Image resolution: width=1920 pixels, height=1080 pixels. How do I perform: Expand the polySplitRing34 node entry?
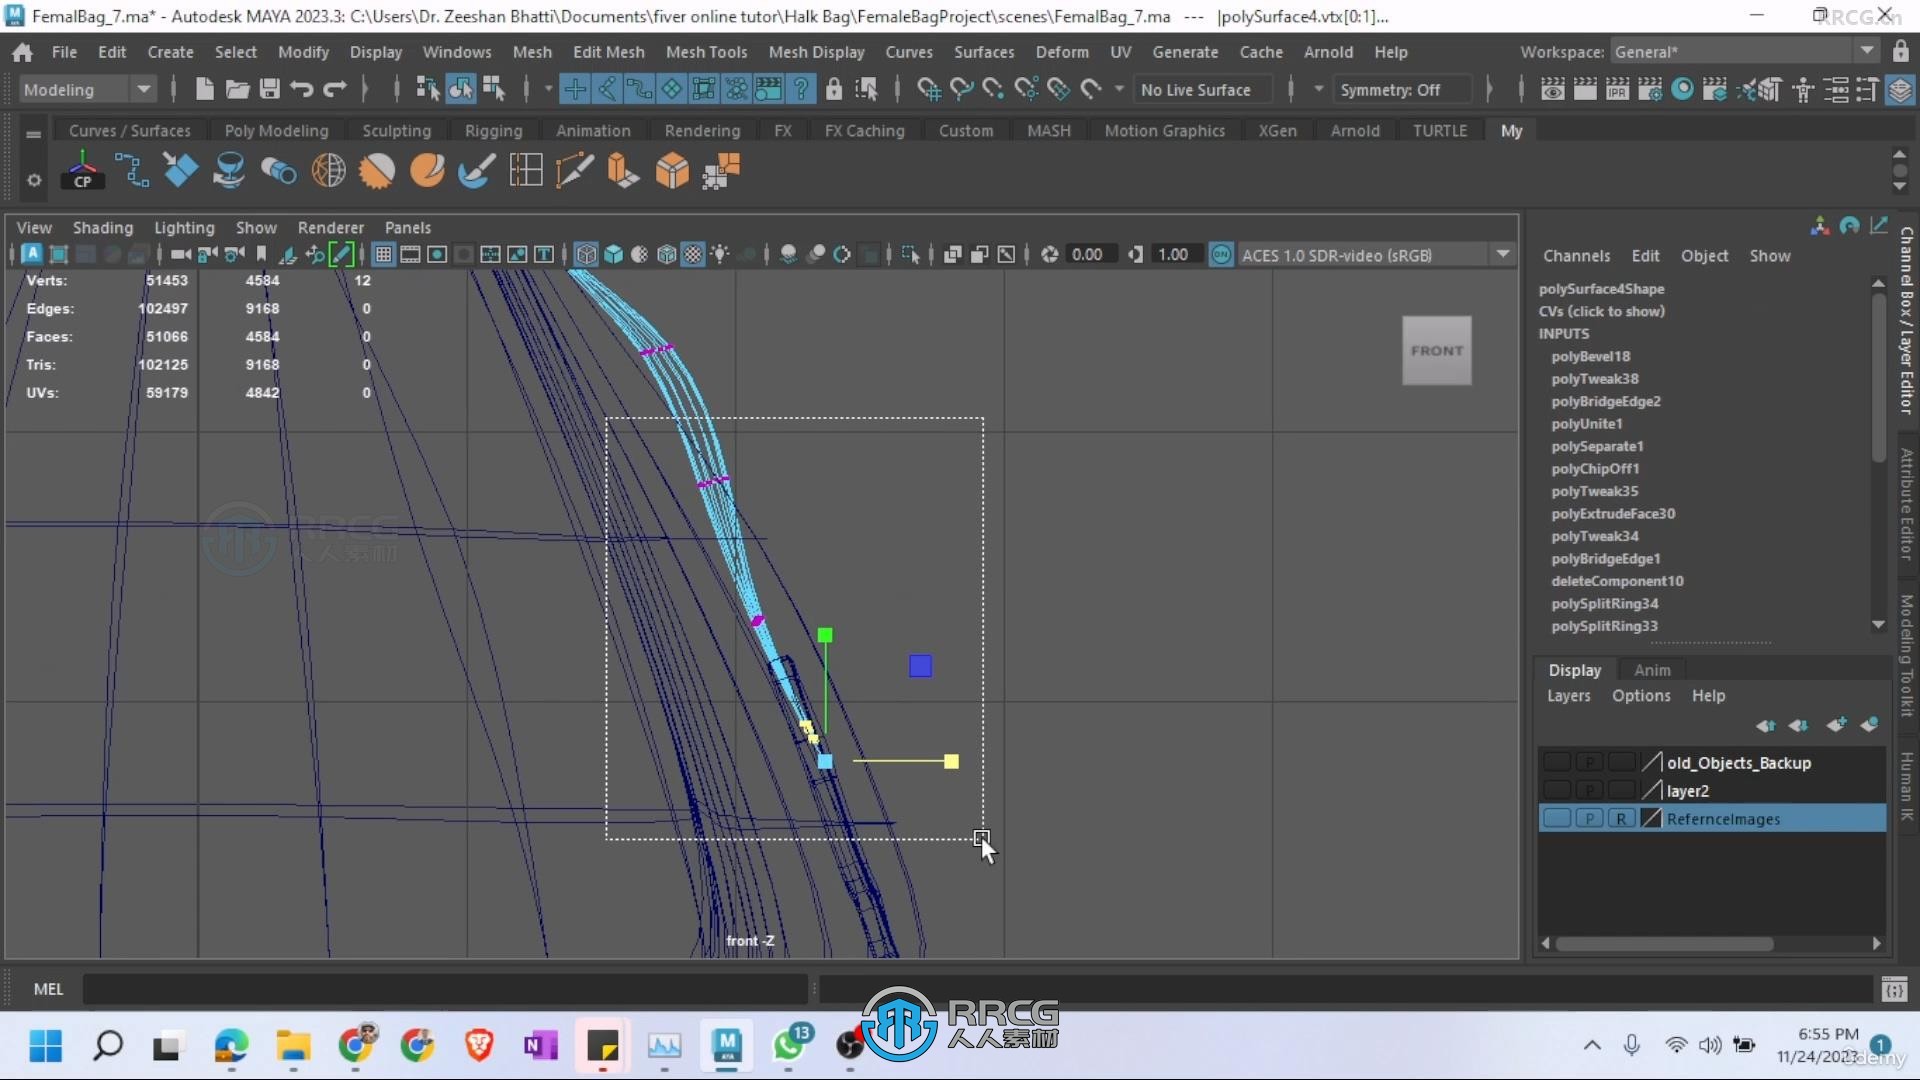1606,603
